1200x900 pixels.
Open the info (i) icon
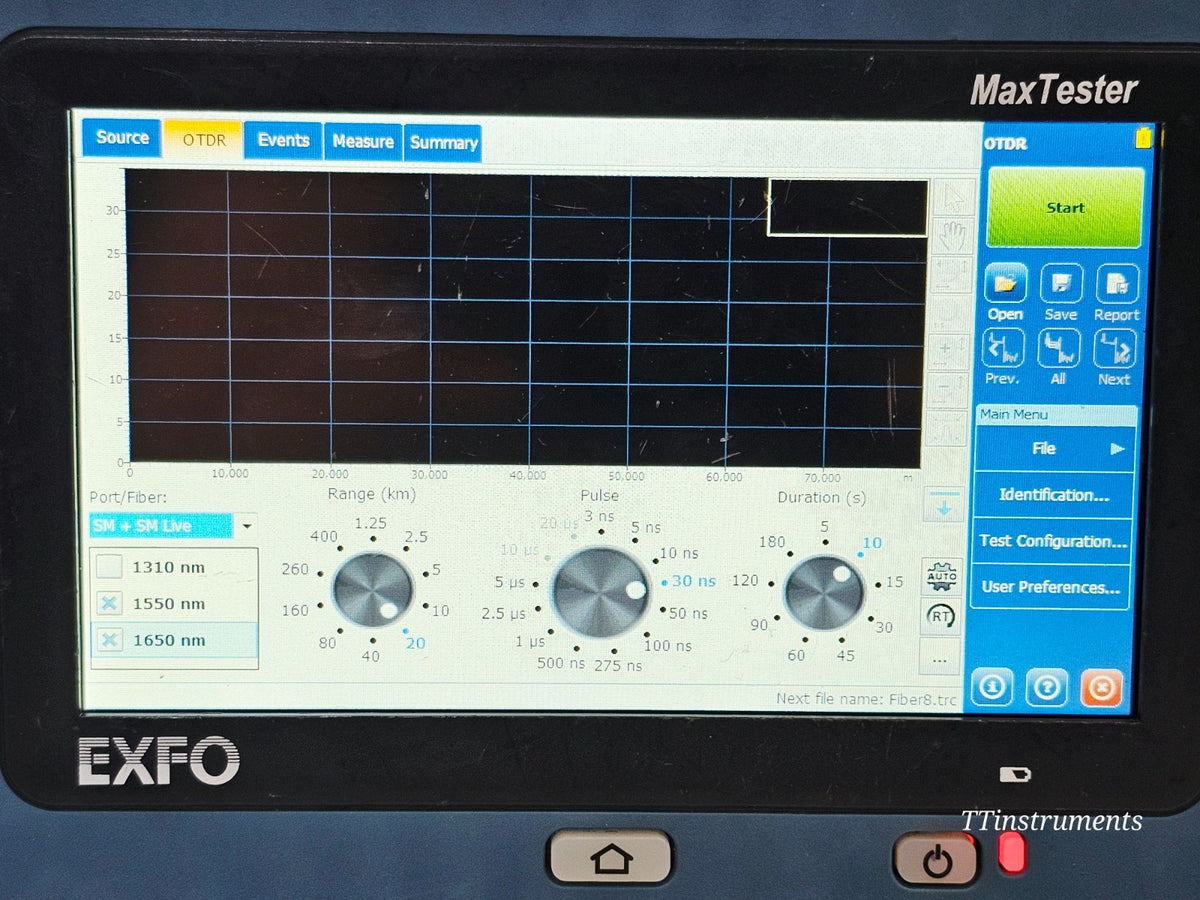coord(992,688)
